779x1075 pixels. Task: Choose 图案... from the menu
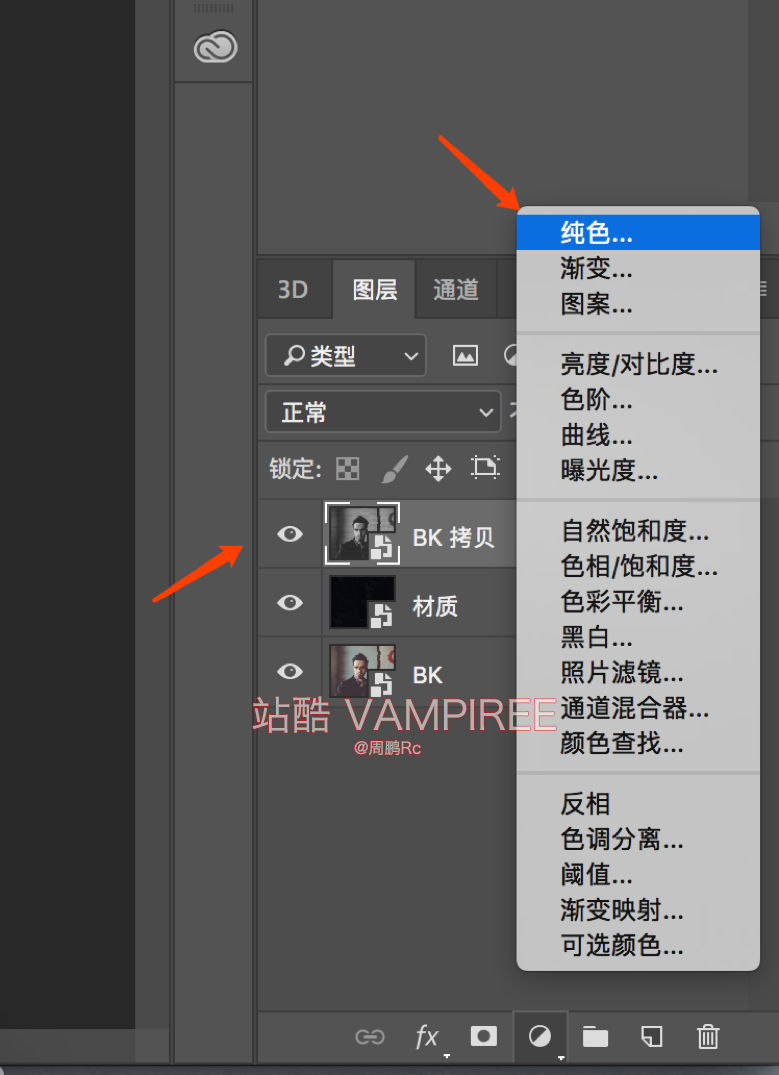point(638,304)
